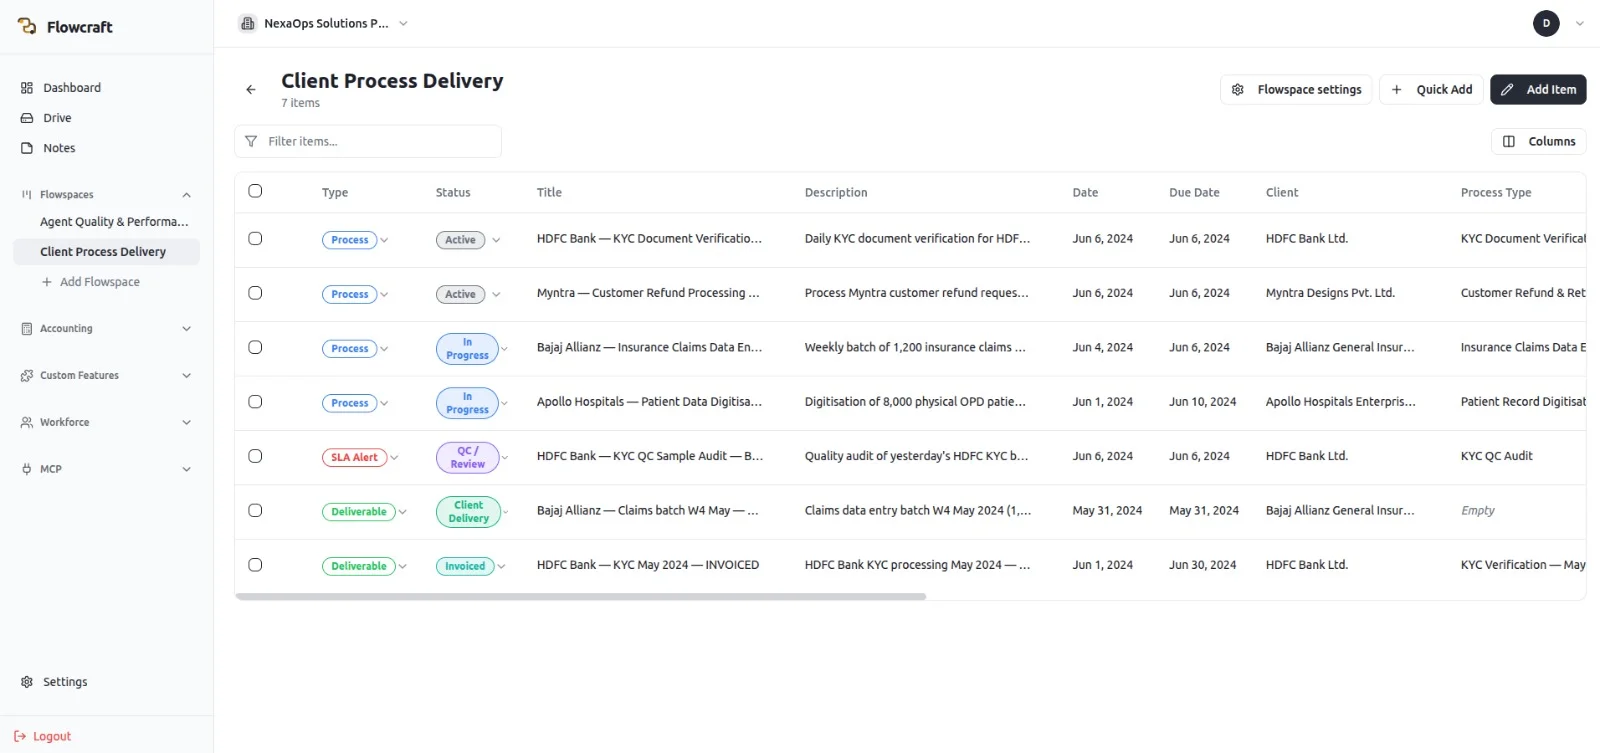Click the Custom Features puzzle icon

27,376
